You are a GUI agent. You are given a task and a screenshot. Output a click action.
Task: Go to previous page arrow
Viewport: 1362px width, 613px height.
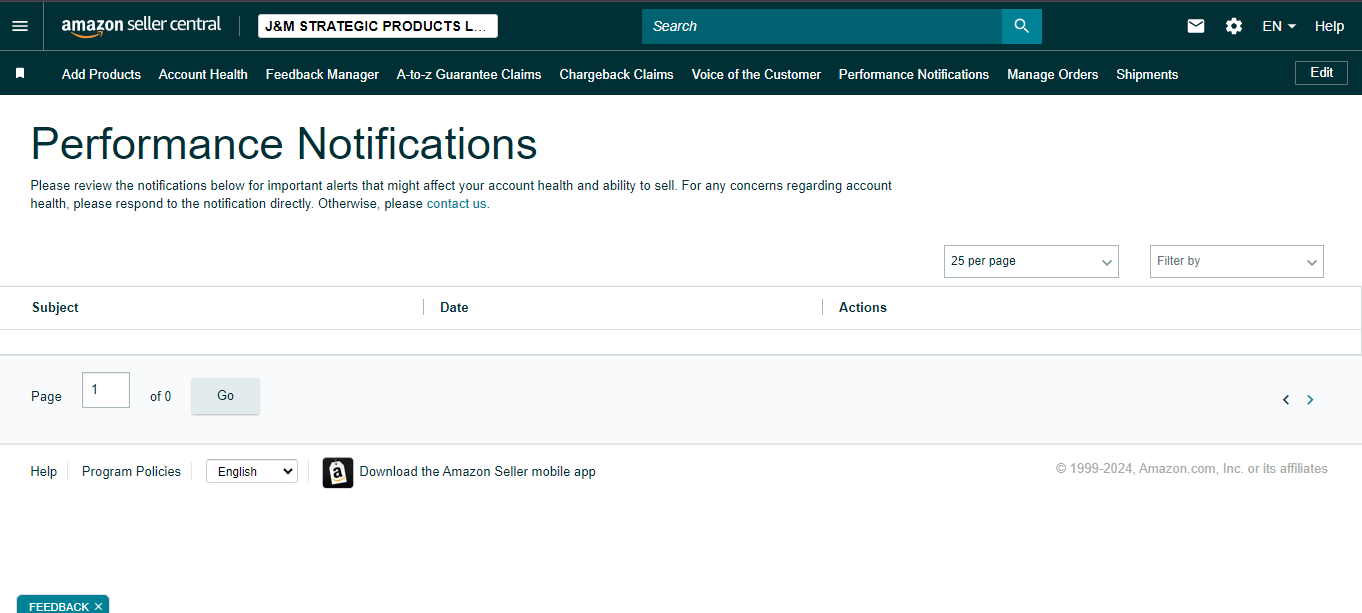pos(1286,400)
